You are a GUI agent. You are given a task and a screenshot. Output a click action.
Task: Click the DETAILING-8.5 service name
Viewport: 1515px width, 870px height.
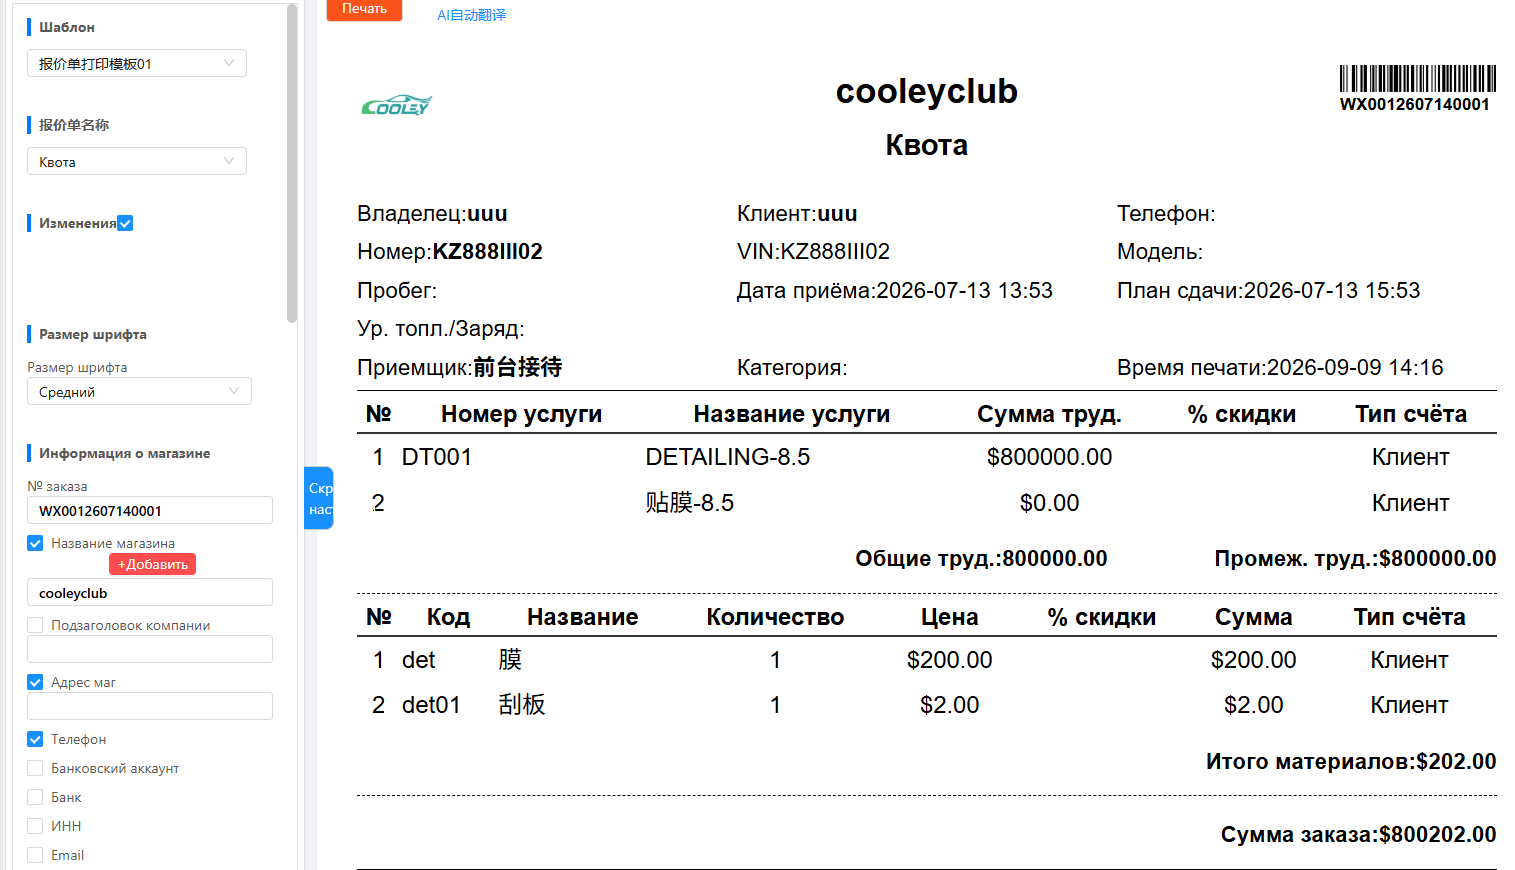click(x=728, y=457)
